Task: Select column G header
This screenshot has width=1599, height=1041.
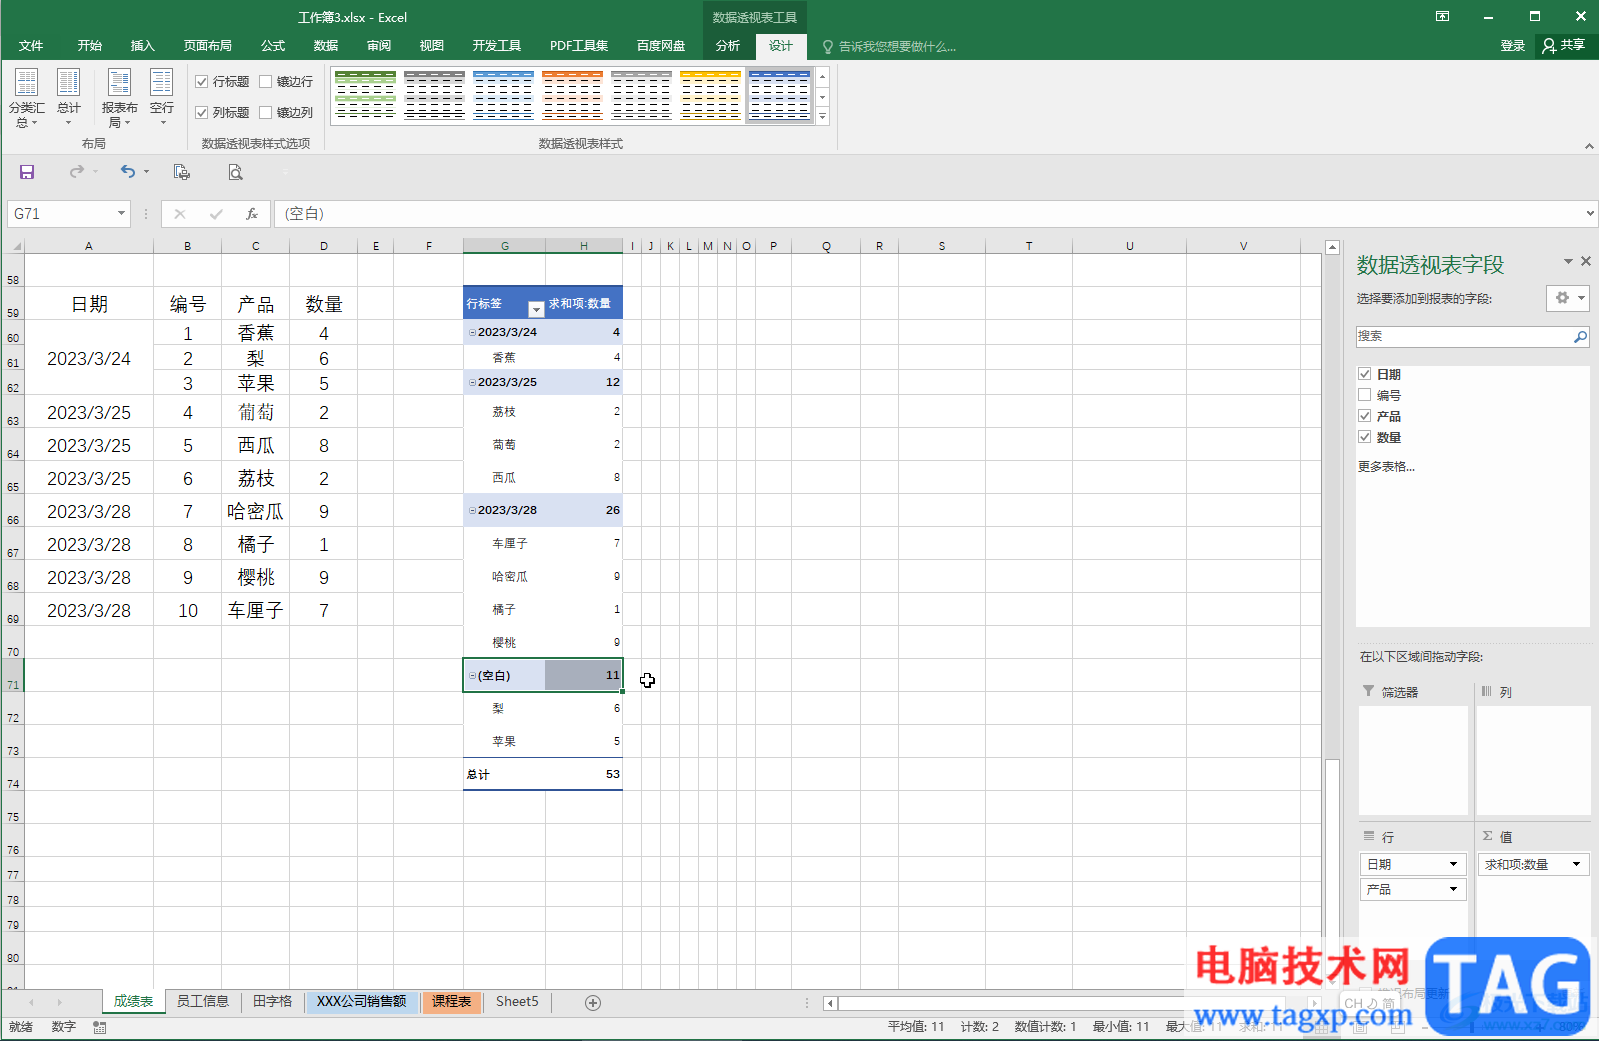Action: [x=504, y=246]
